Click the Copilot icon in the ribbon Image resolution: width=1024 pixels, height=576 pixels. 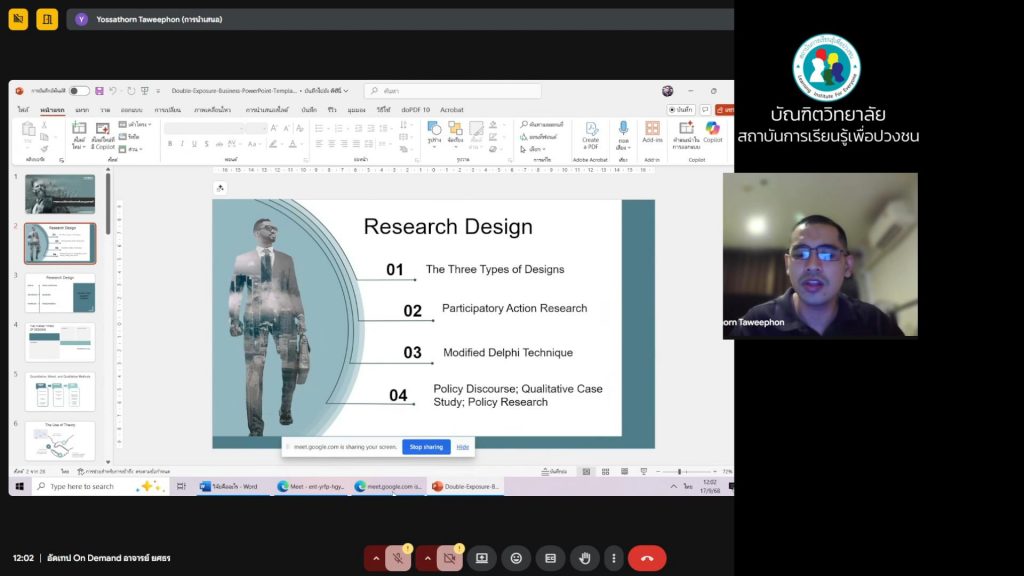click(x=712, y=131)
